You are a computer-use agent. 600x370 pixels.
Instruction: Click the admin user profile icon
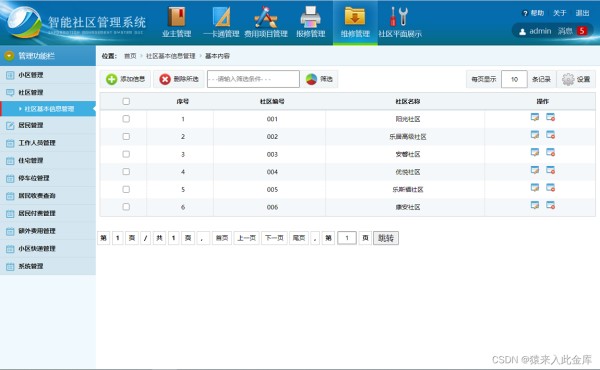pyautogui.click(x=522, y=31)
